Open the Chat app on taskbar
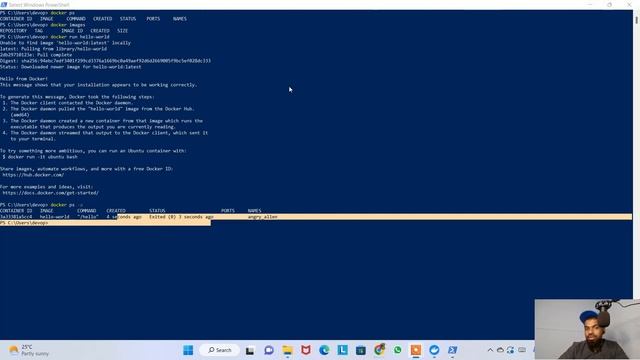Viewport: 640px width, 360px height. click(x=269, y=350)
